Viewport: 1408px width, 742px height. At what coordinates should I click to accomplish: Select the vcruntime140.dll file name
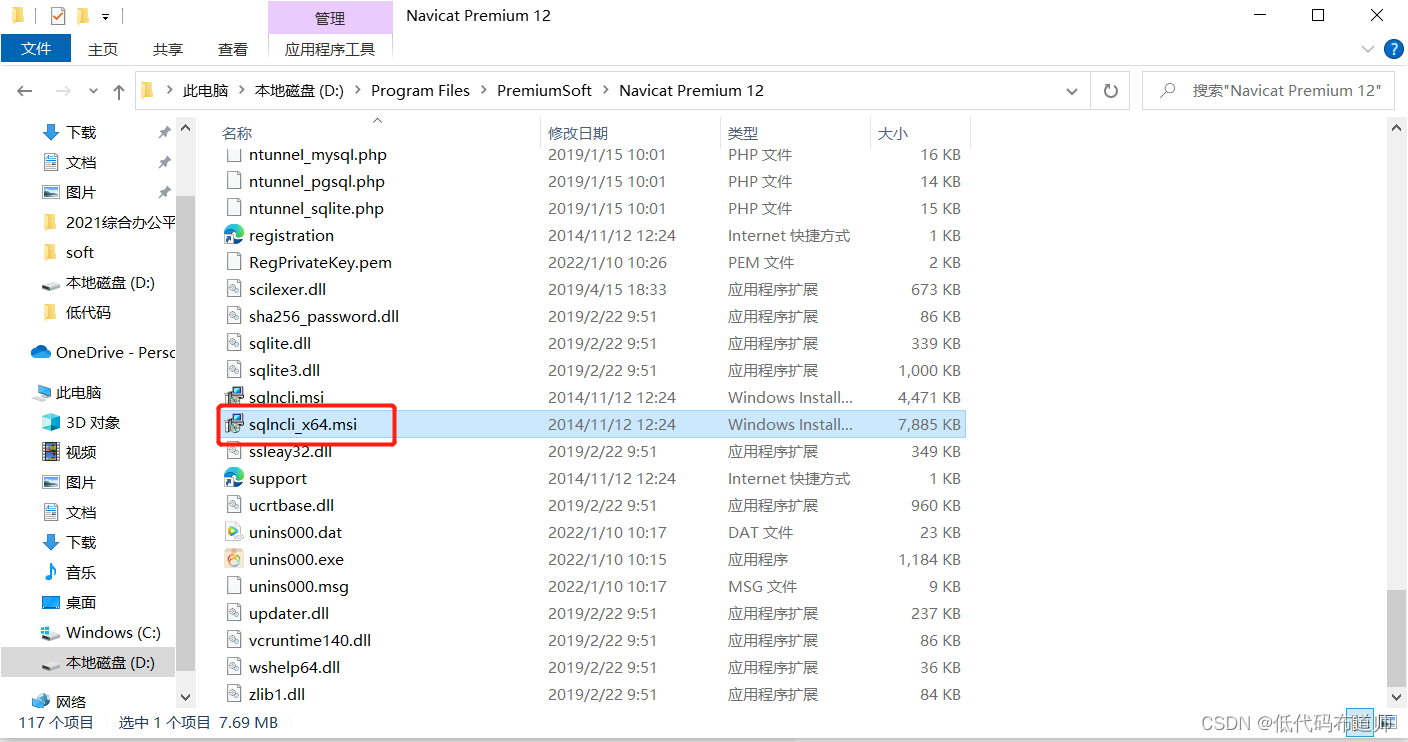[310, 640]
